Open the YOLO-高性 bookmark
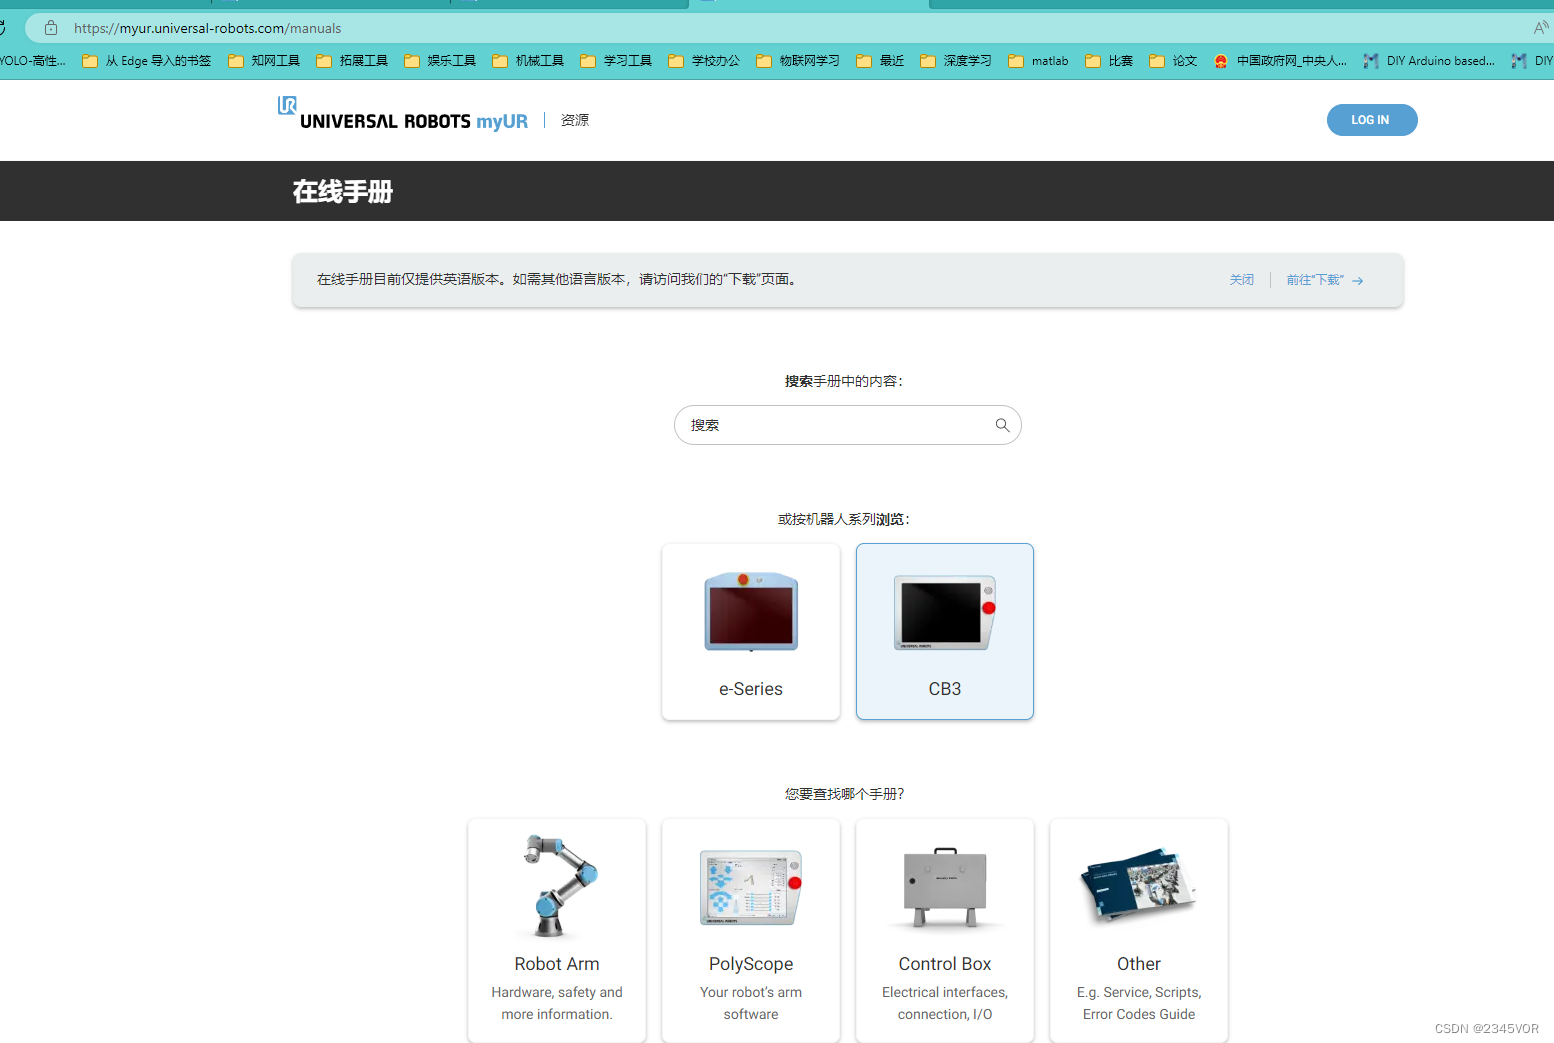This screenshot has width=1554, height=1043. [33, 61]
